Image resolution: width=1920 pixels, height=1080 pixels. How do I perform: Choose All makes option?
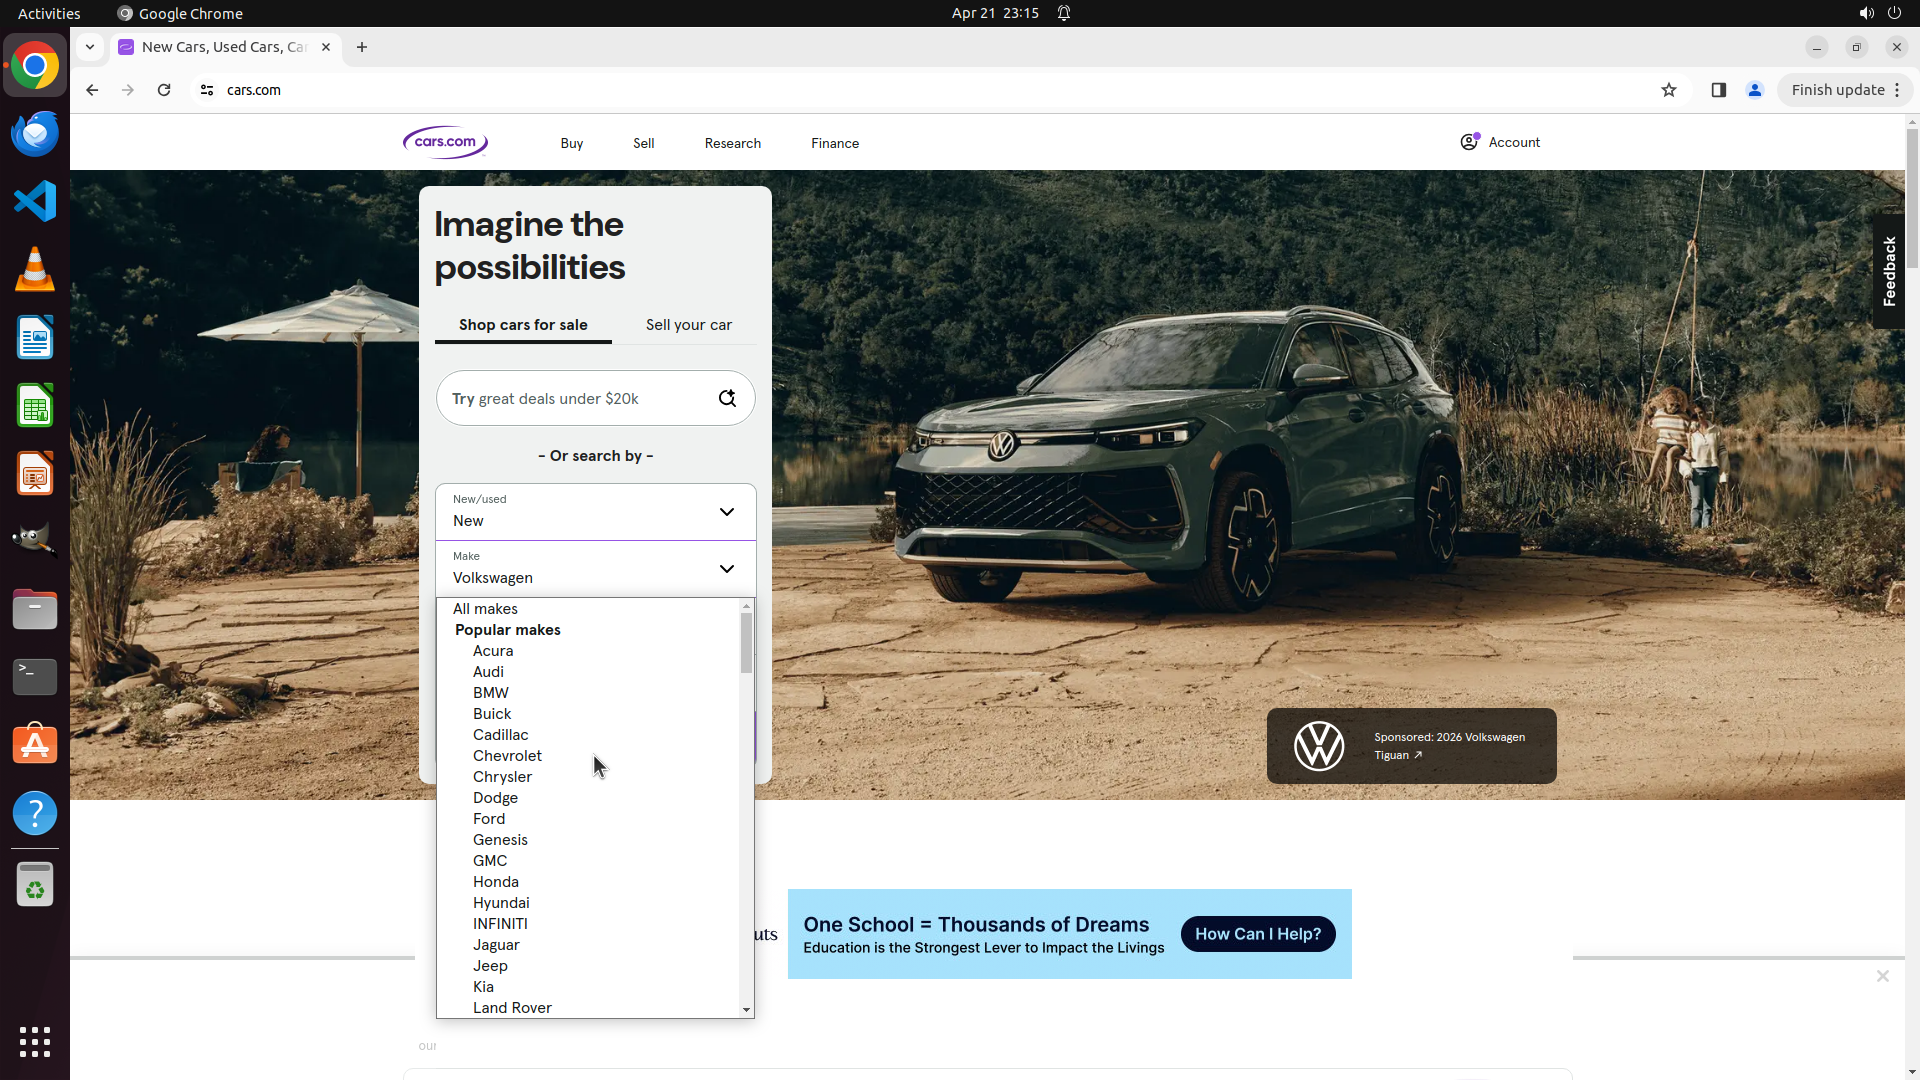click(x=485, y=609)
